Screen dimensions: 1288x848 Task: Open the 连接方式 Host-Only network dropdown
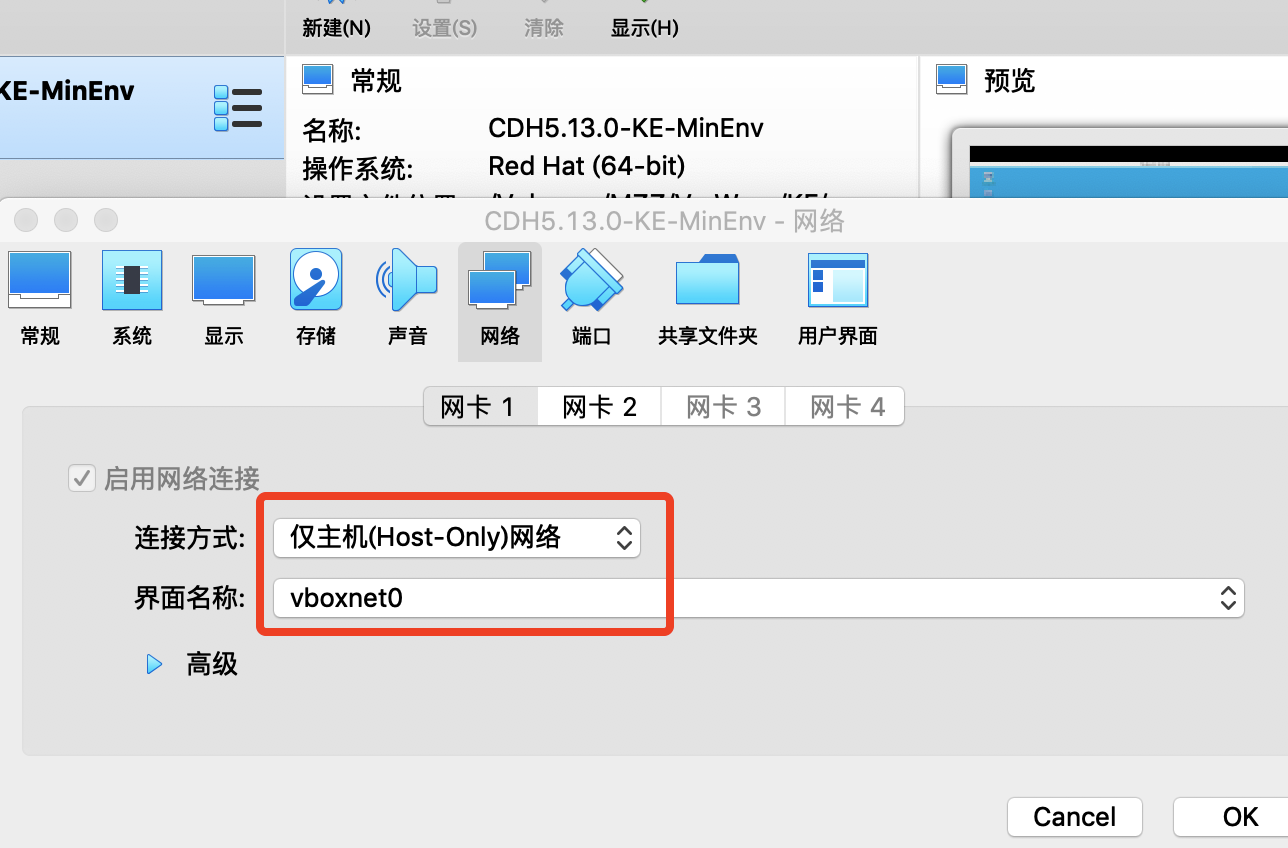coord(457,538)
